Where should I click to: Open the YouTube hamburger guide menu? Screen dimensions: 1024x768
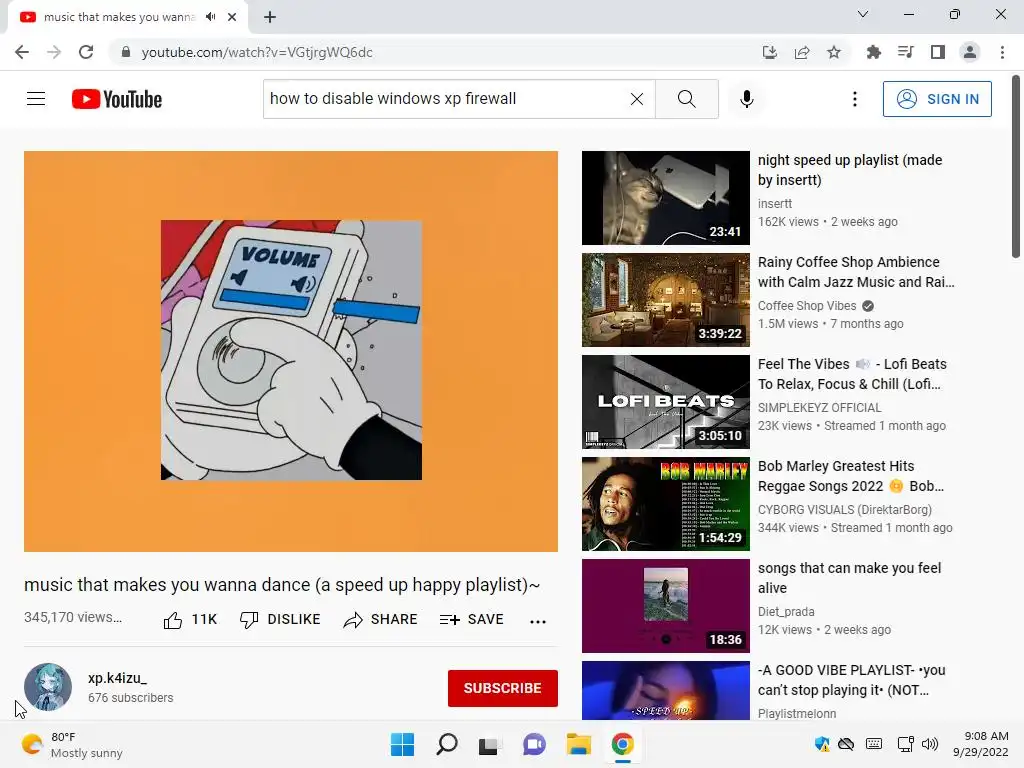[x=36, y=99]
